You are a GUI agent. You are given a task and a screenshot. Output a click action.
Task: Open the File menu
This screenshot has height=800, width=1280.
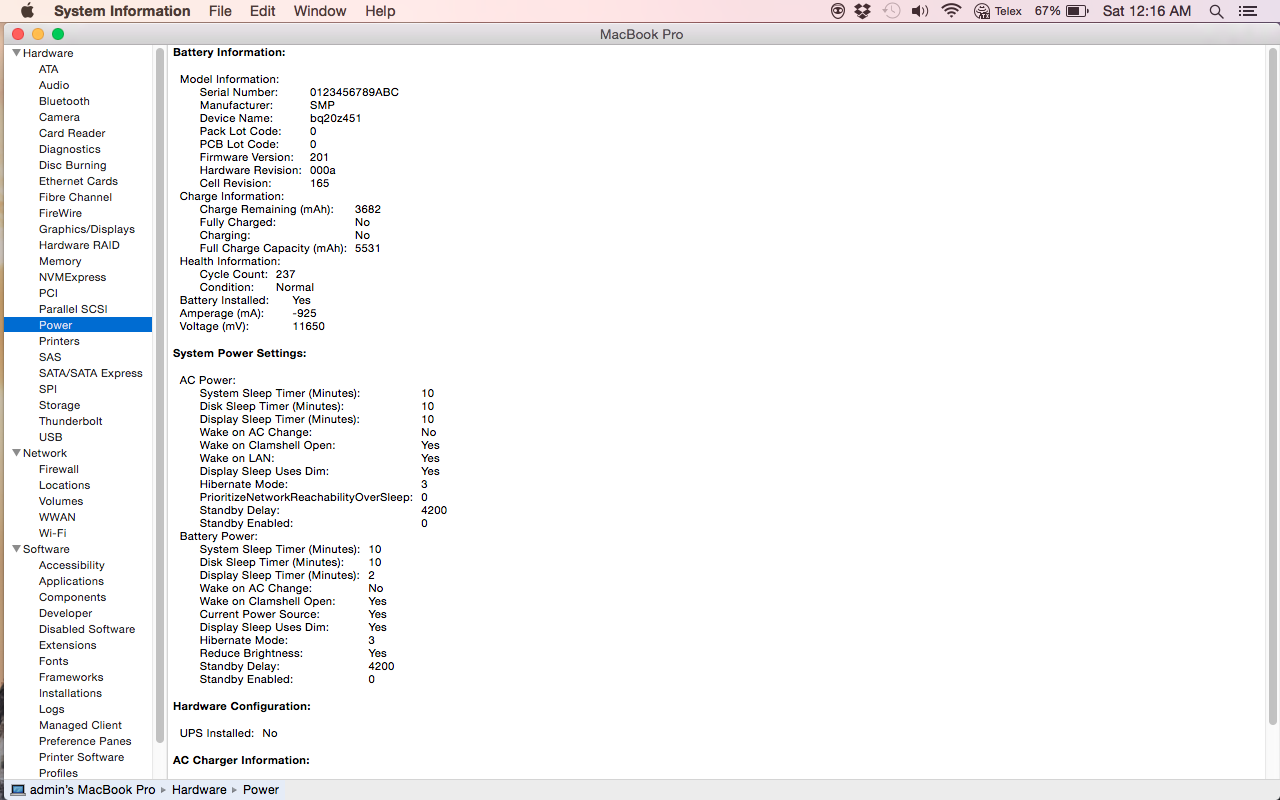click(x=220, y=11)
